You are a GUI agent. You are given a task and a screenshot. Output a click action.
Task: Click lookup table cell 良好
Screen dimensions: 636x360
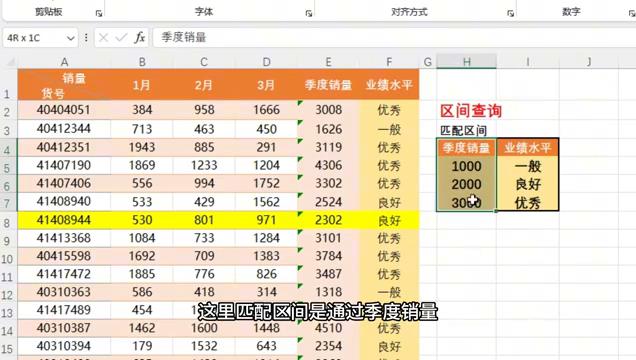(x=528, y=184)
